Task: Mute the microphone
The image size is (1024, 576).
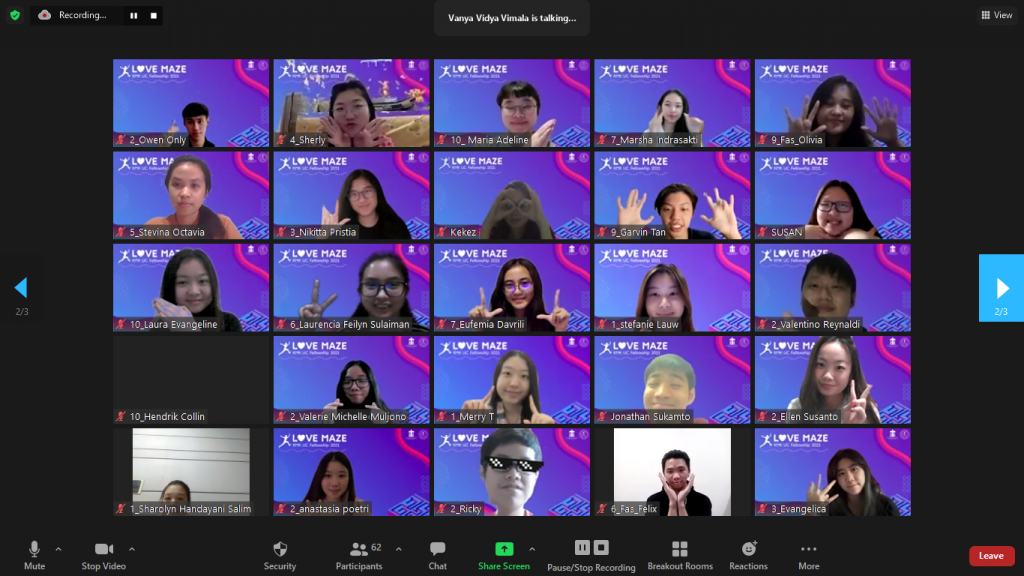Action: point(34,555)
